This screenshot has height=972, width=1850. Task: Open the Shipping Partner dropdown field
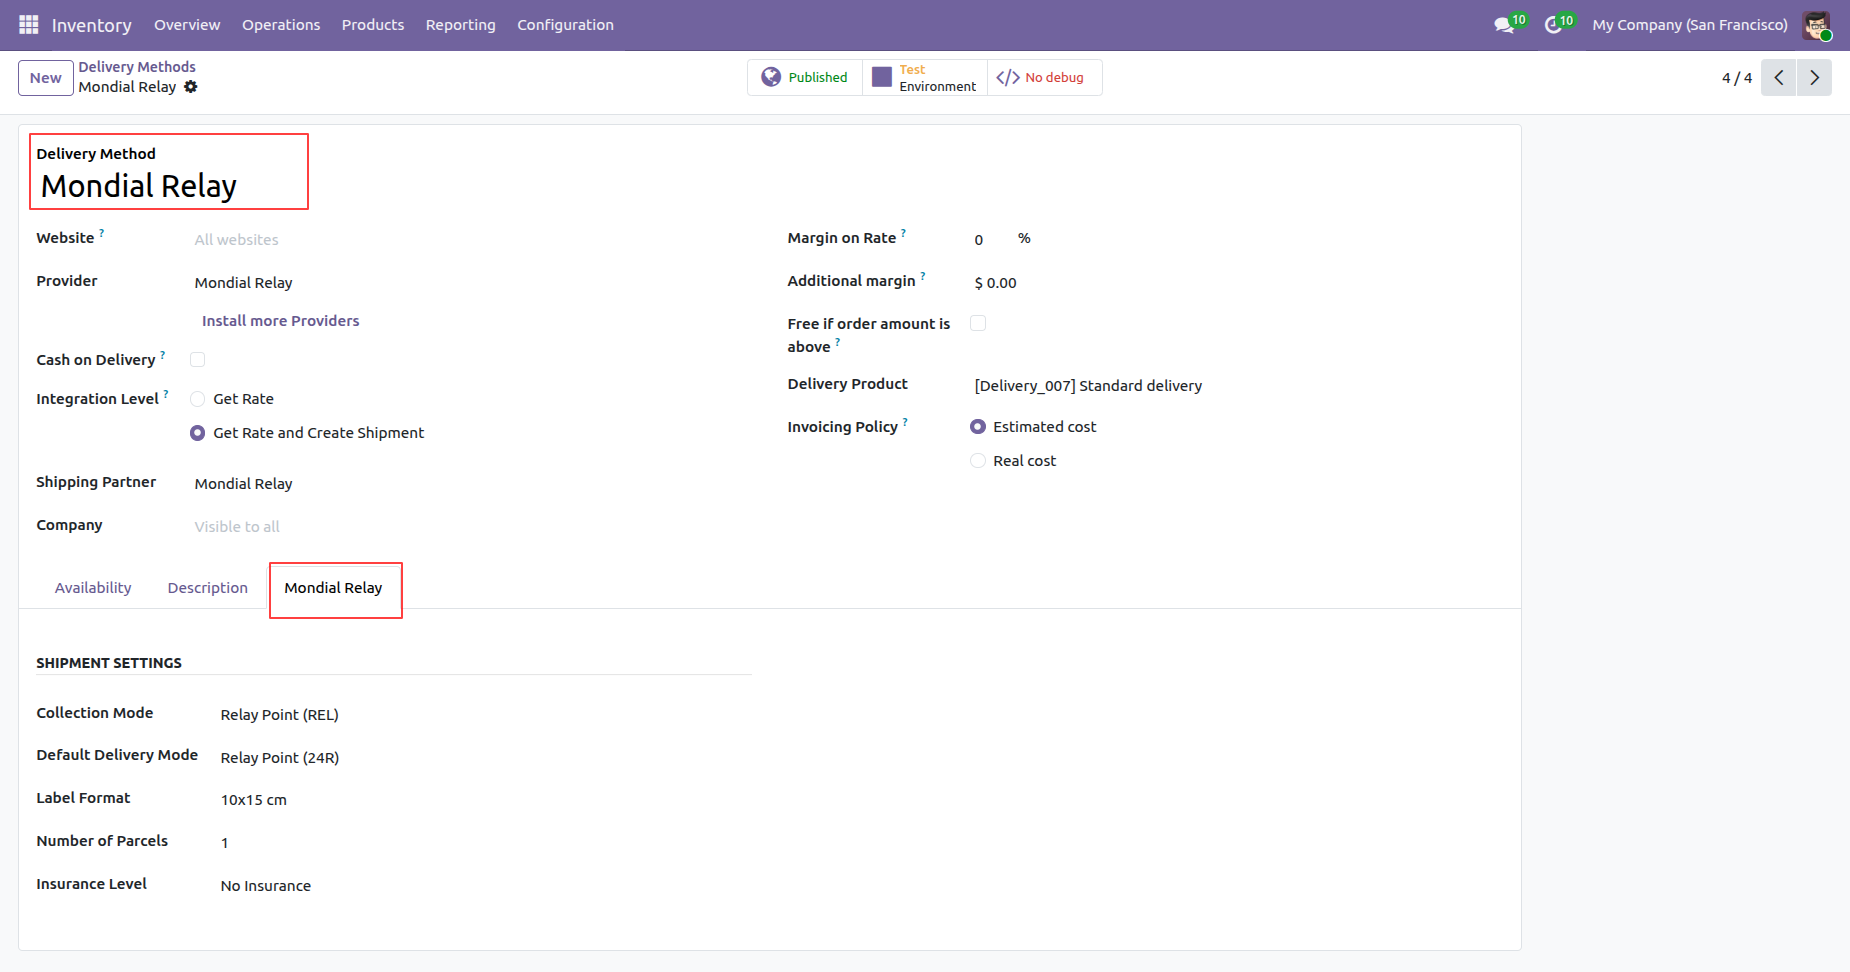[470, 484]
